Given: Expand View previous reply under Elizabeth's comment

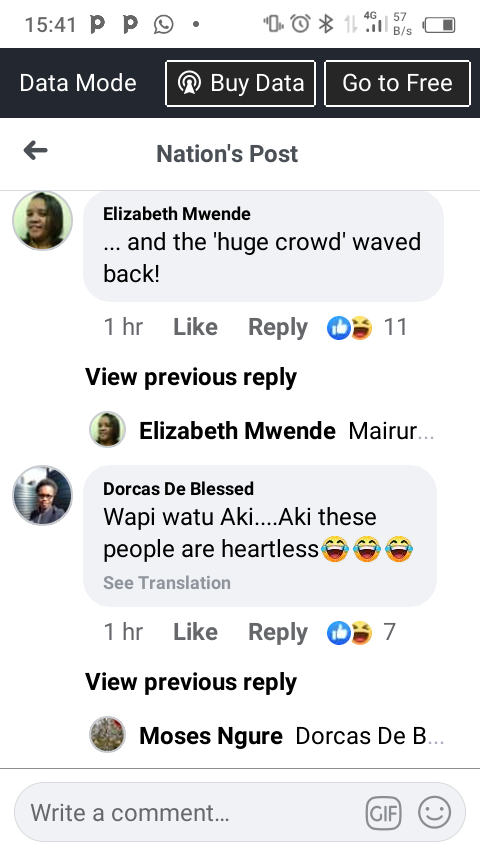Looking at the screenshot, I should coord(191,377).
